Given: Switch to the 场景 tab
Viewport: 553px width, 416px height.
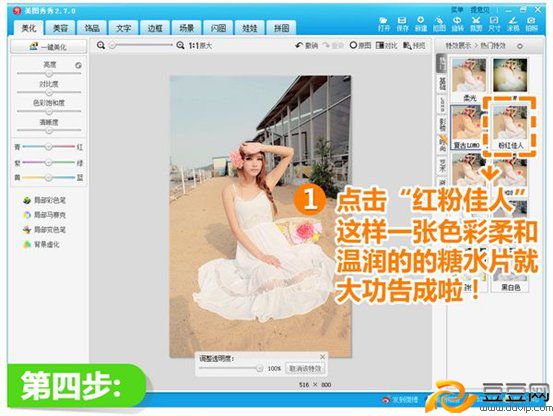Looking at the screenshot, I should pos(187,28).
